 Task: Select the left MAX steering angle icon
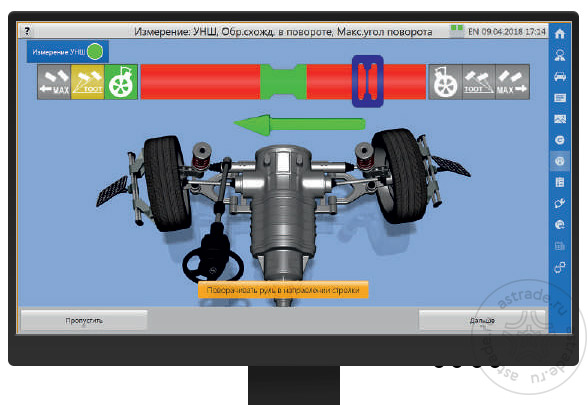[54, 82]
